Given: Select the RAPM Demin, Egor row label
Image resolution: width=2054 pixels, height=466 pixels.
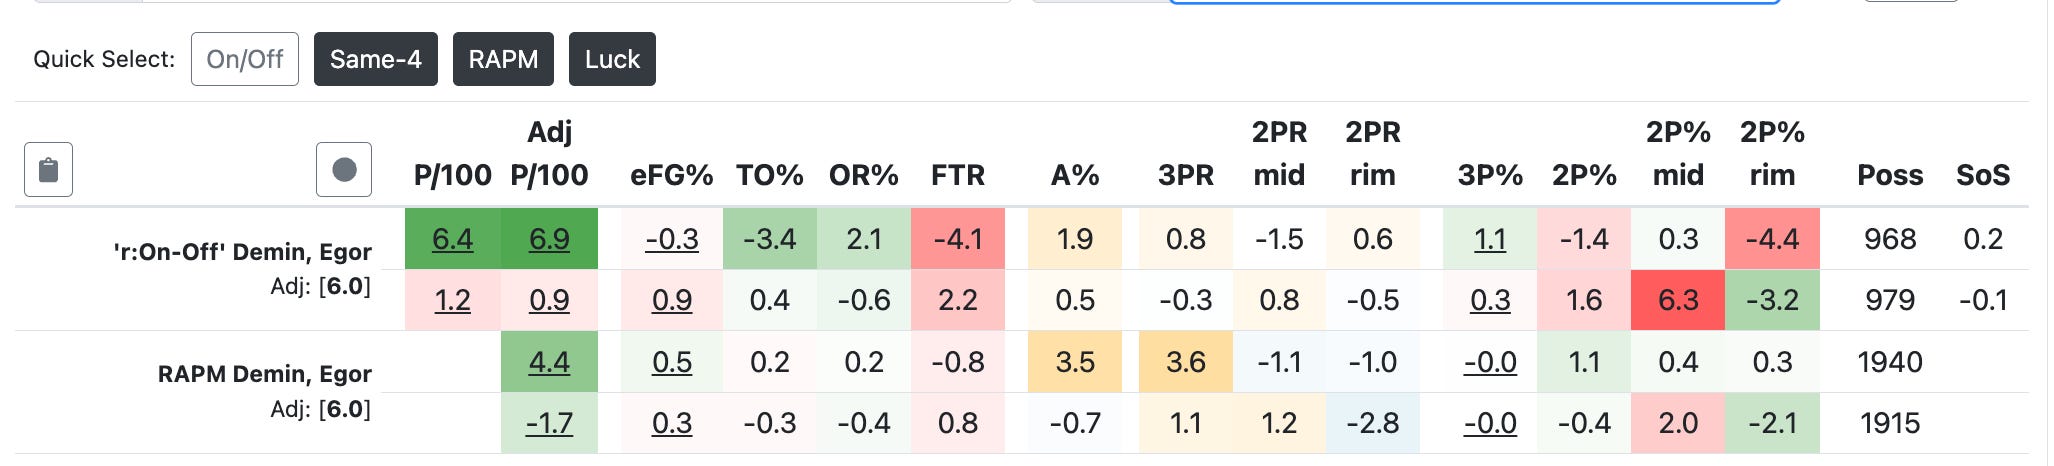Looking at the screenshot, I should (264, 374).
